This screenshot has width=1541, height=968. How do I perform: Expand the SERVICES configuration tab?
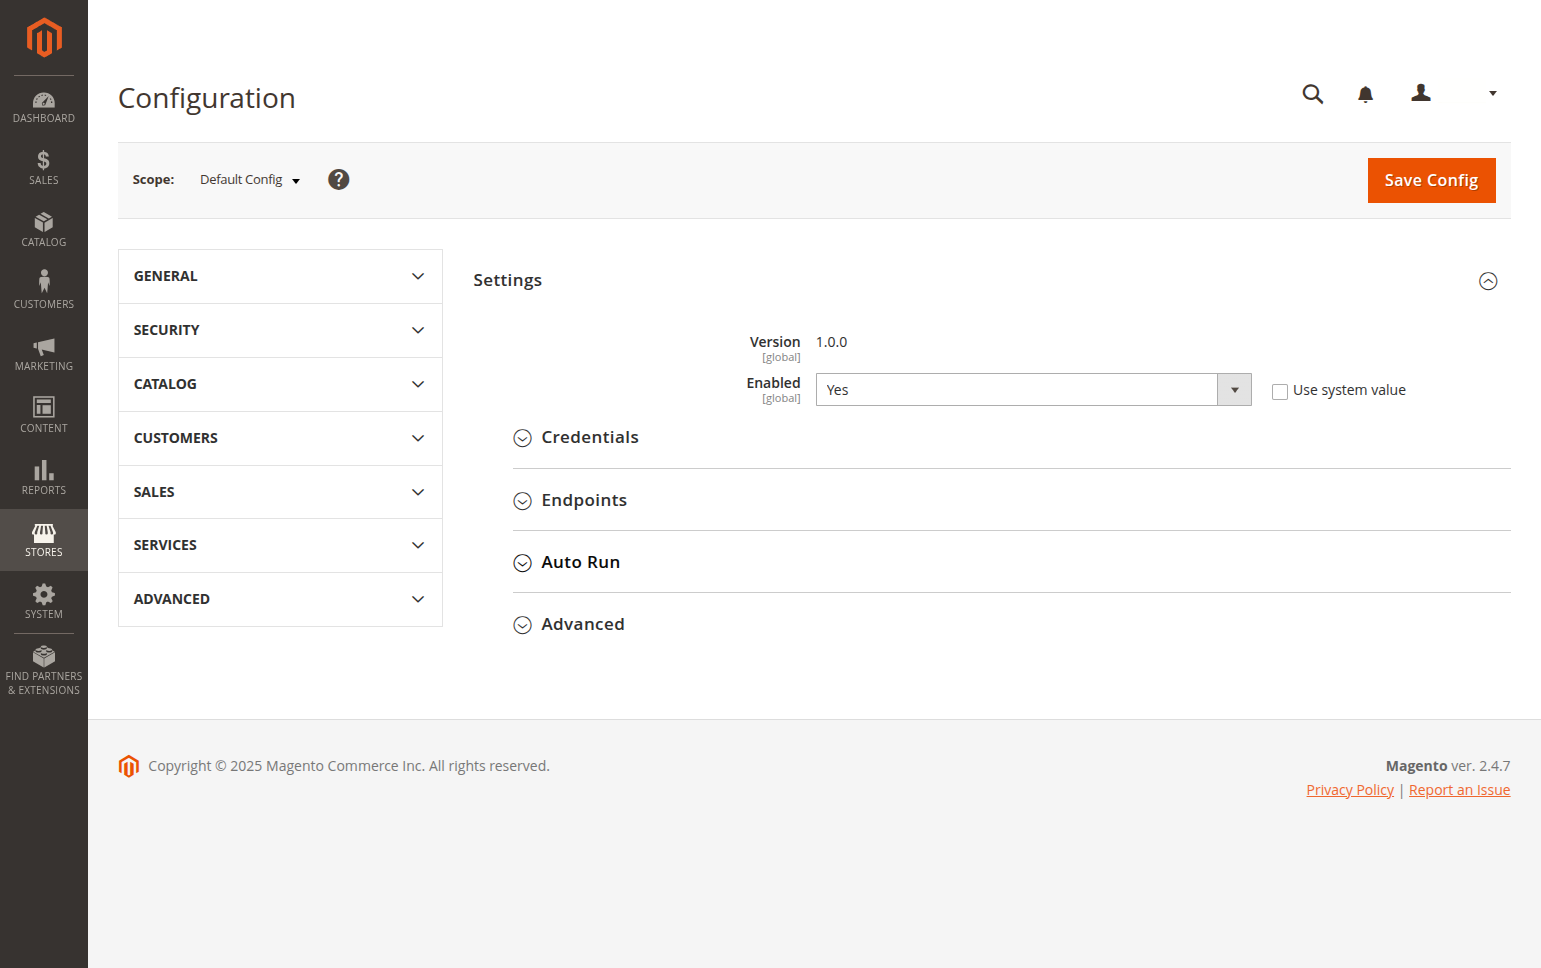coord(280,545)
